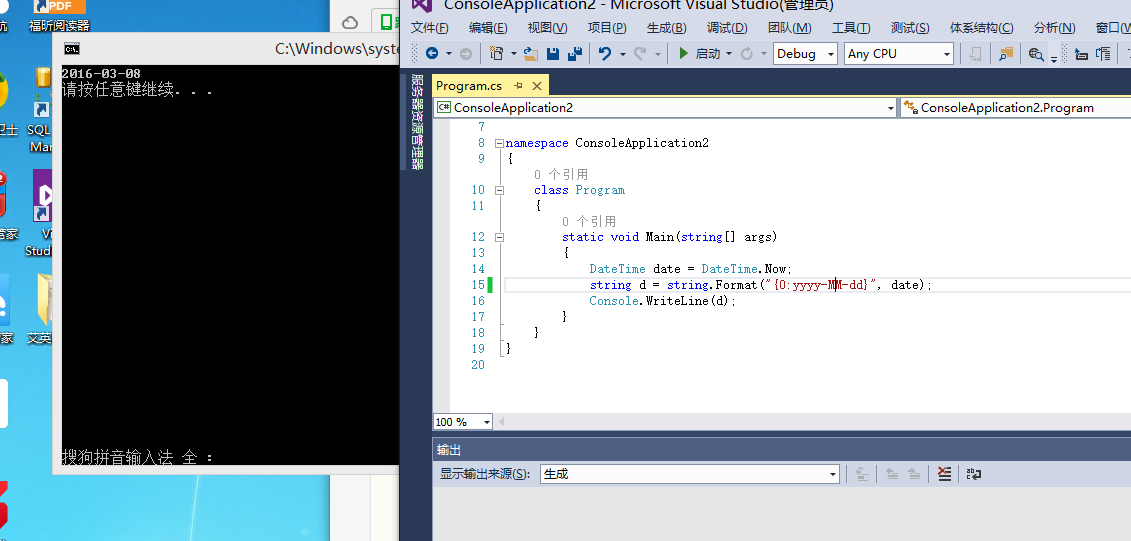This screenshot has width=1131, height=541.
Task: Collapse the namespace ConsoleApplication2 block
Action: (x=499, y=143)
